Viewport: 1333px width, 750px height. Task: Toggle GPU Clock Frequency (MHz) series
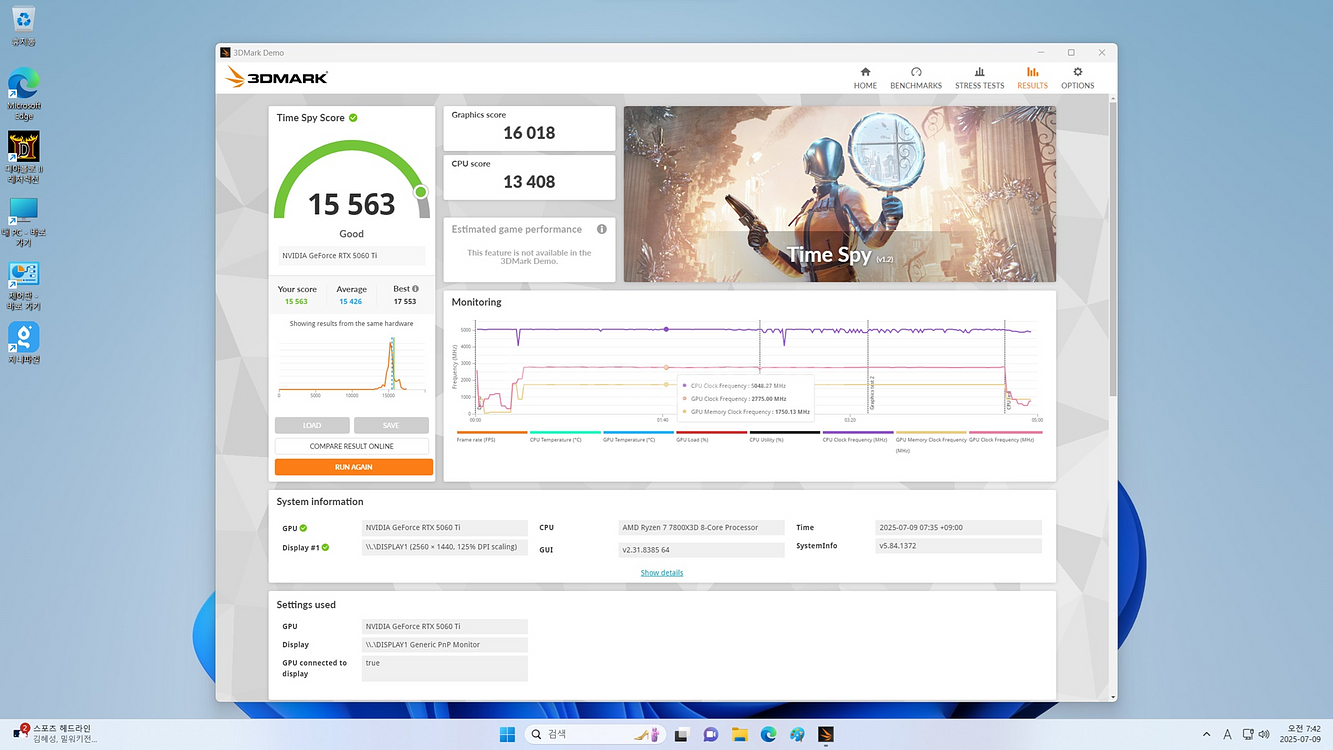[1005, 437]
